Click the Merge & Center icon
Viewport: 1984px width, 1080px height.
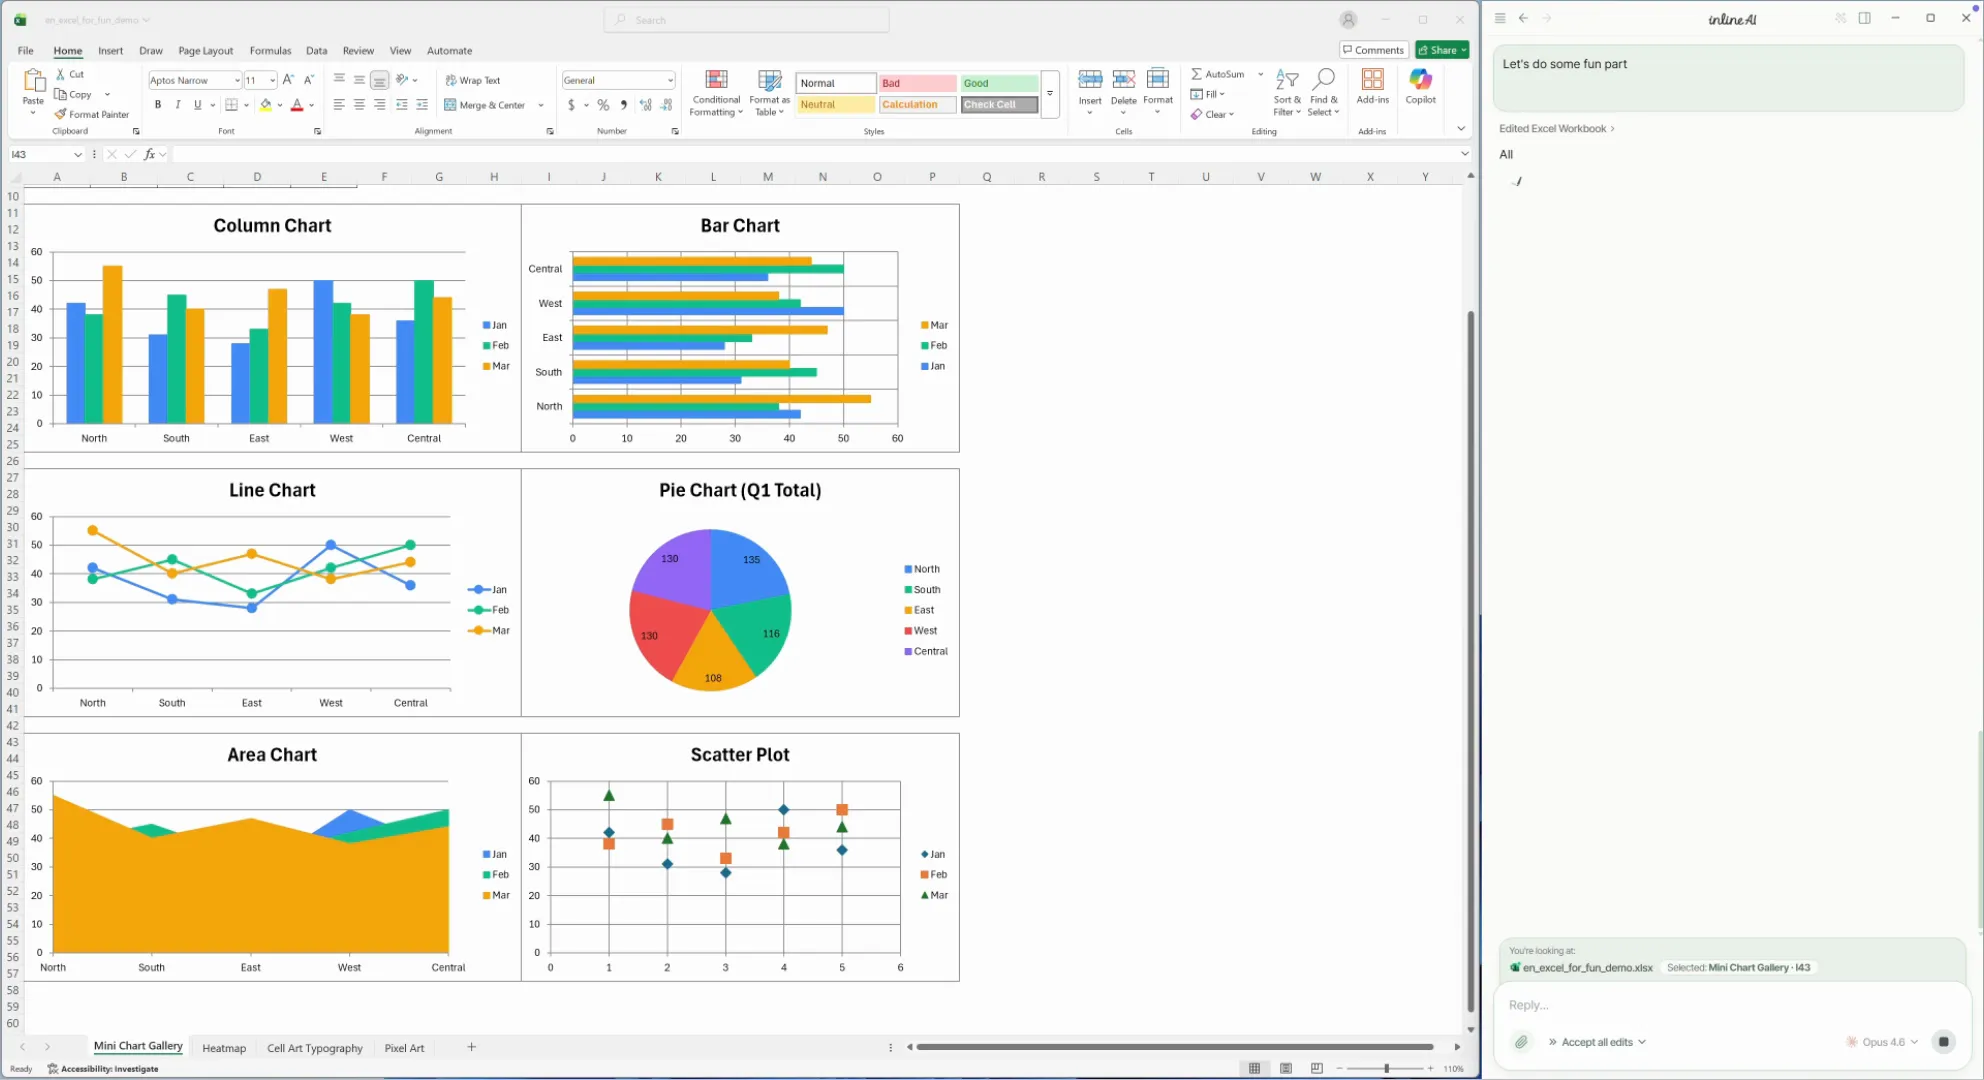tap(450, 105)
